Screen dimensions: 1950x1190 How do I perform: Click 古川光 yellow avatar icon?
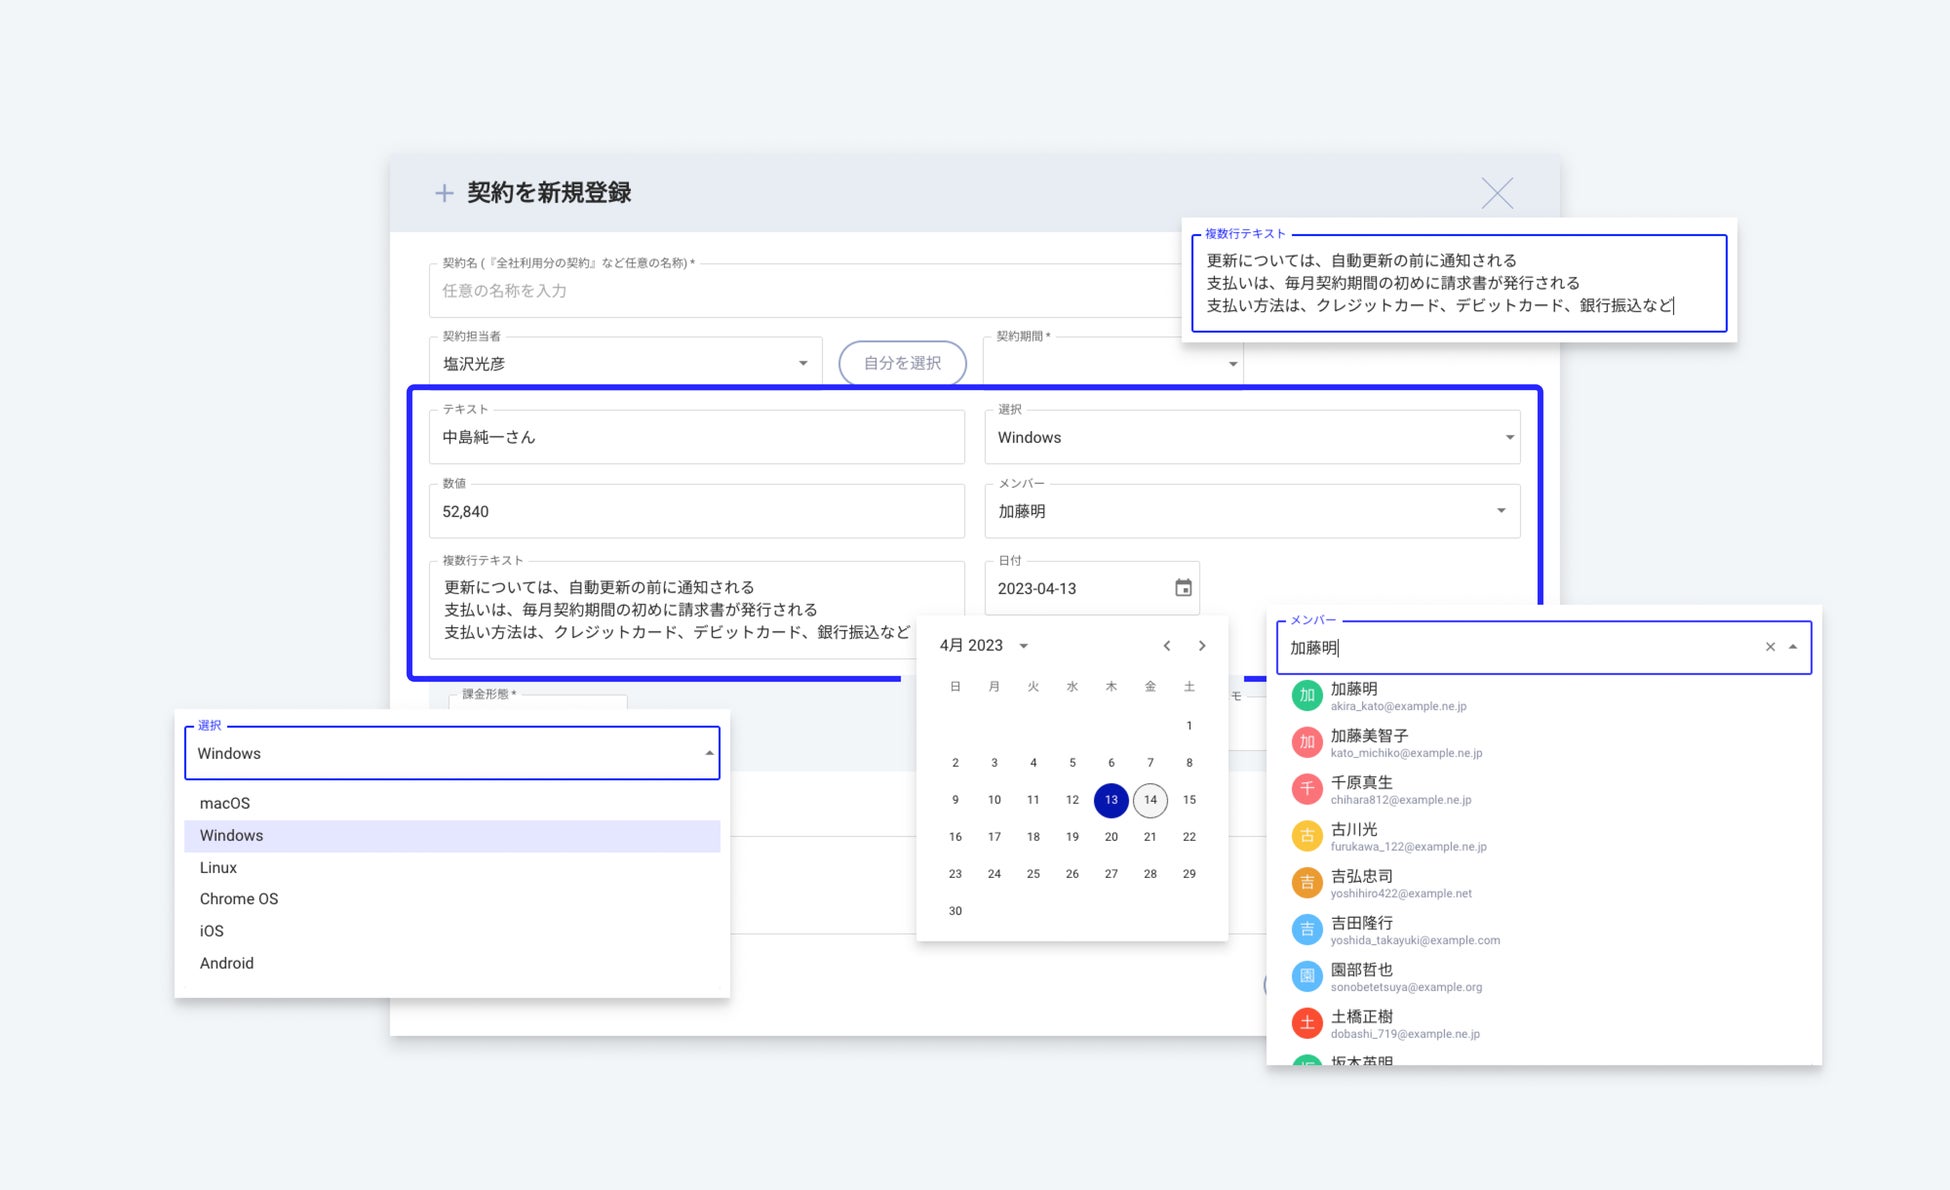point(1306,836)
